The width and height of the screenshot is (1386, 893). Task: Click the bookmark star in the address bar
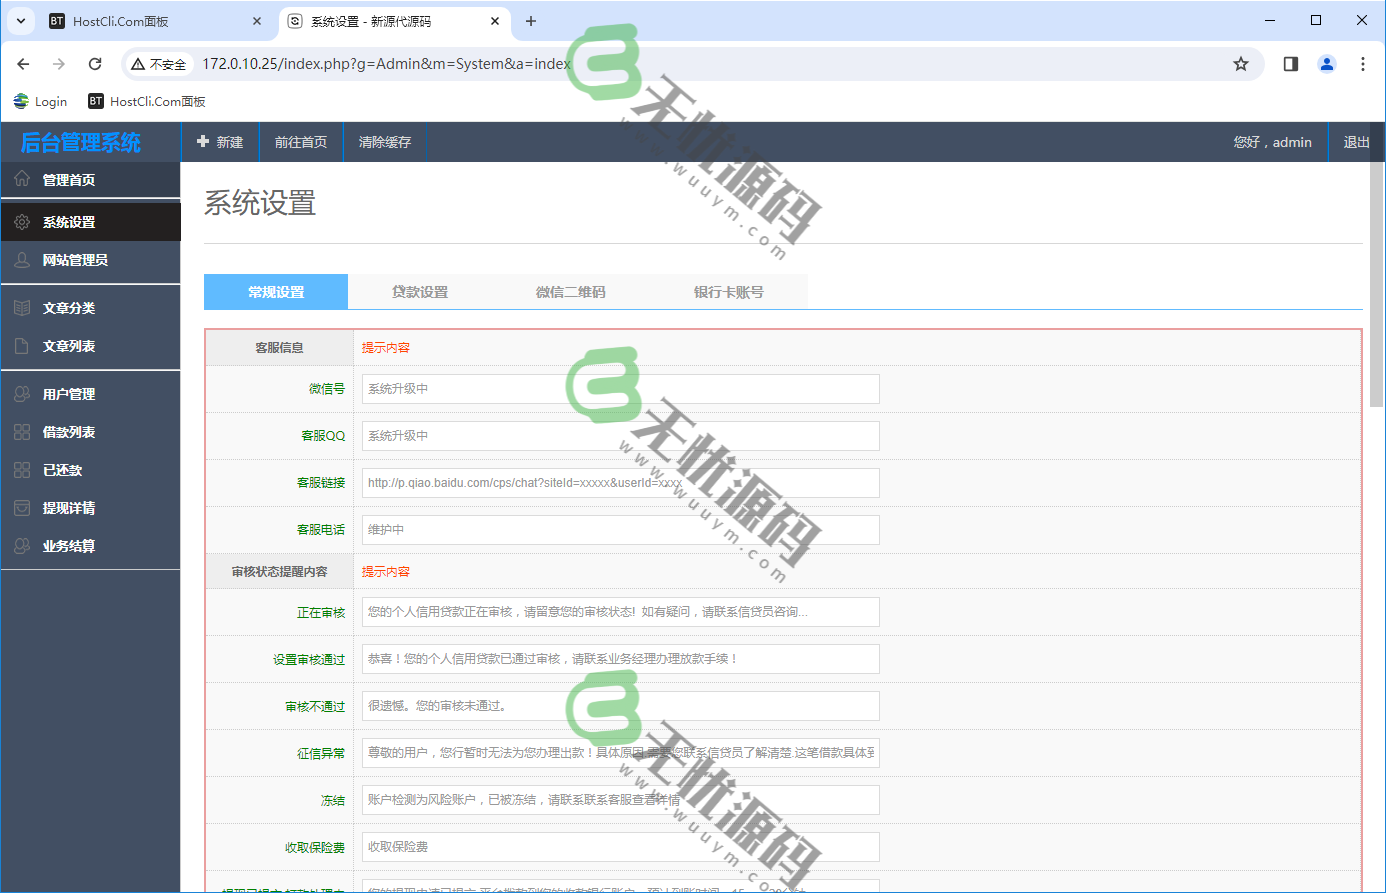tap(1241, 63)
